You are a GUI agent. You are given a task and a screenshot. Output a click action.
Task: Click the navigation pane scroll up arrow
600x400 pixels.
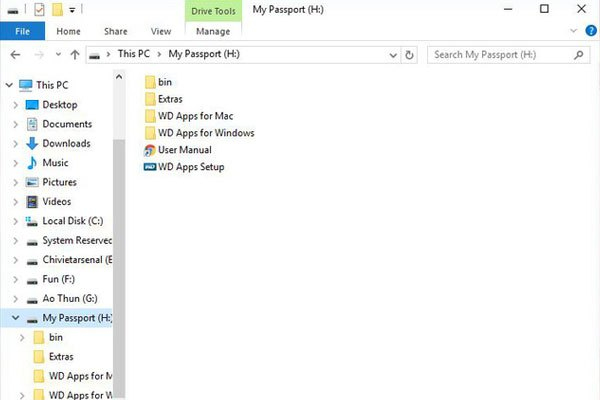tap(119, 77)
